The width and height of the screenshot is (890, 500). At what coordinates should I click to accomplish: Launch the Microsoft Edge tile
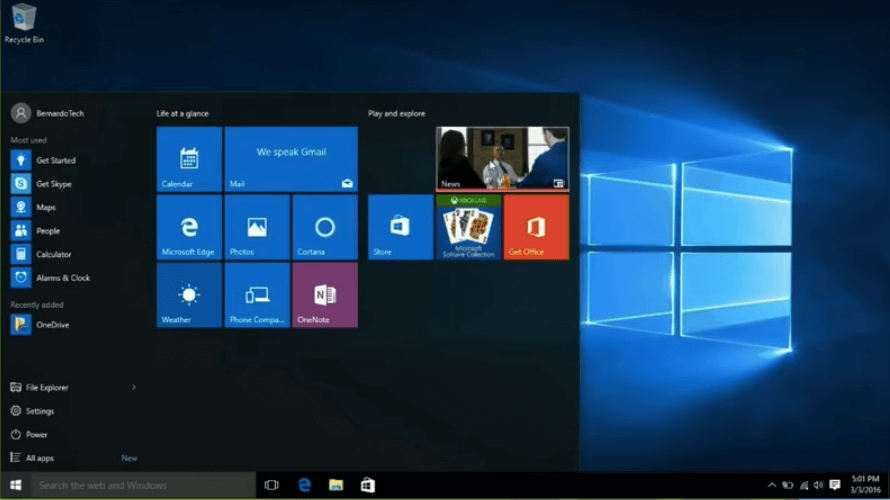click(189, 227)
